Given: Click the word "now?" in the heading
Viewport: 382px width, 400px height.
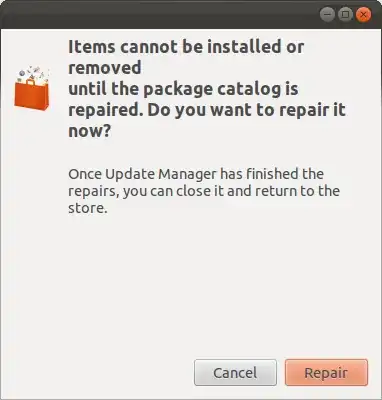Looking at the screenshot, I should coord(89,131).
